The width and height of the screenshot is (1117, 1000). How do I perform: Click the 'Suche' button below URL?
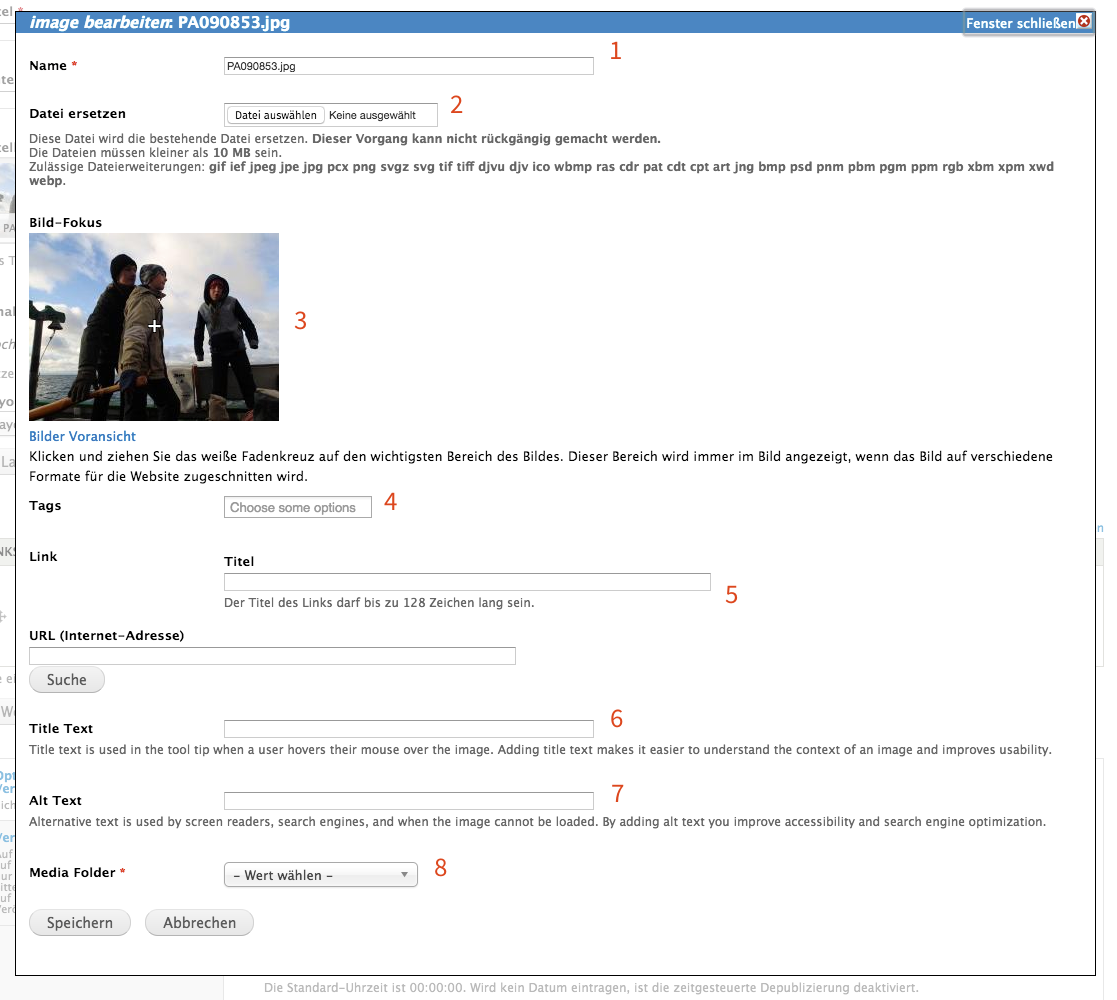[x=67, y=680]
